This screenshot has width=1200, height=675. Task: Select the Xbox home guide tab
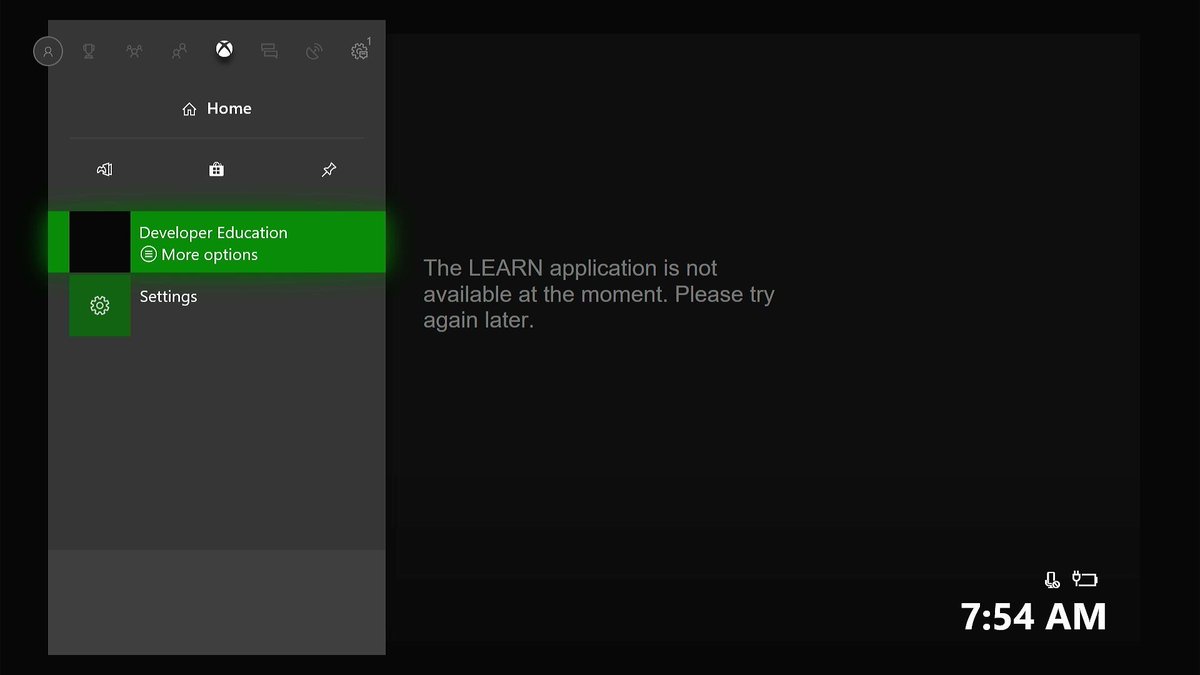(x=225, y=49)
